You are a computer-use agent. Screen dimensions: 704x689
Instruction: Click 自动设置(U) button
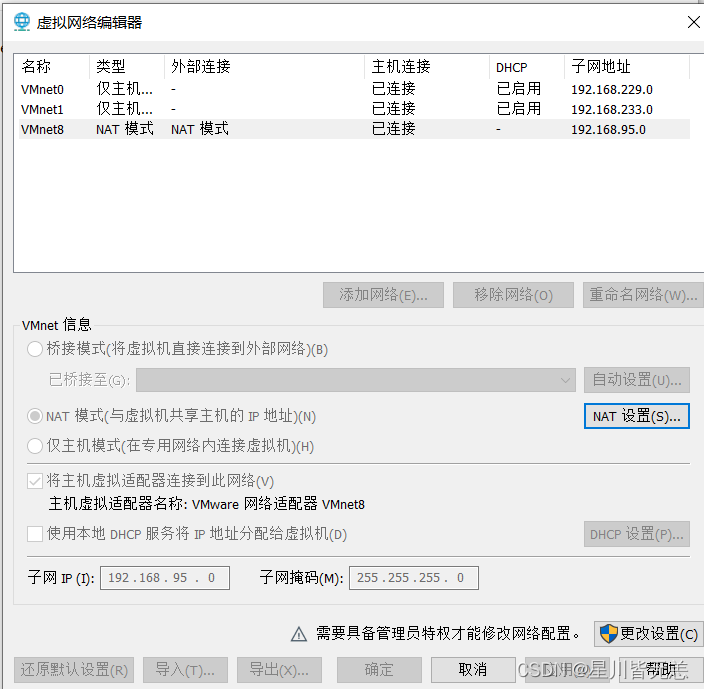click(x=637, y=380)
